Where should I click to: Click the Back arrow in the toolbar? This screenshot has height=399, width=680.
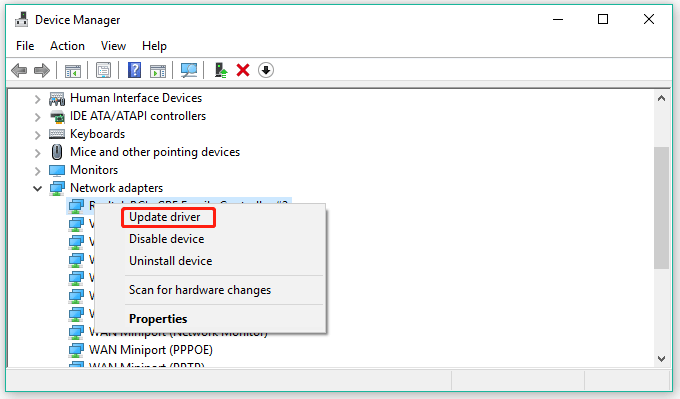[x=19, y=70]
